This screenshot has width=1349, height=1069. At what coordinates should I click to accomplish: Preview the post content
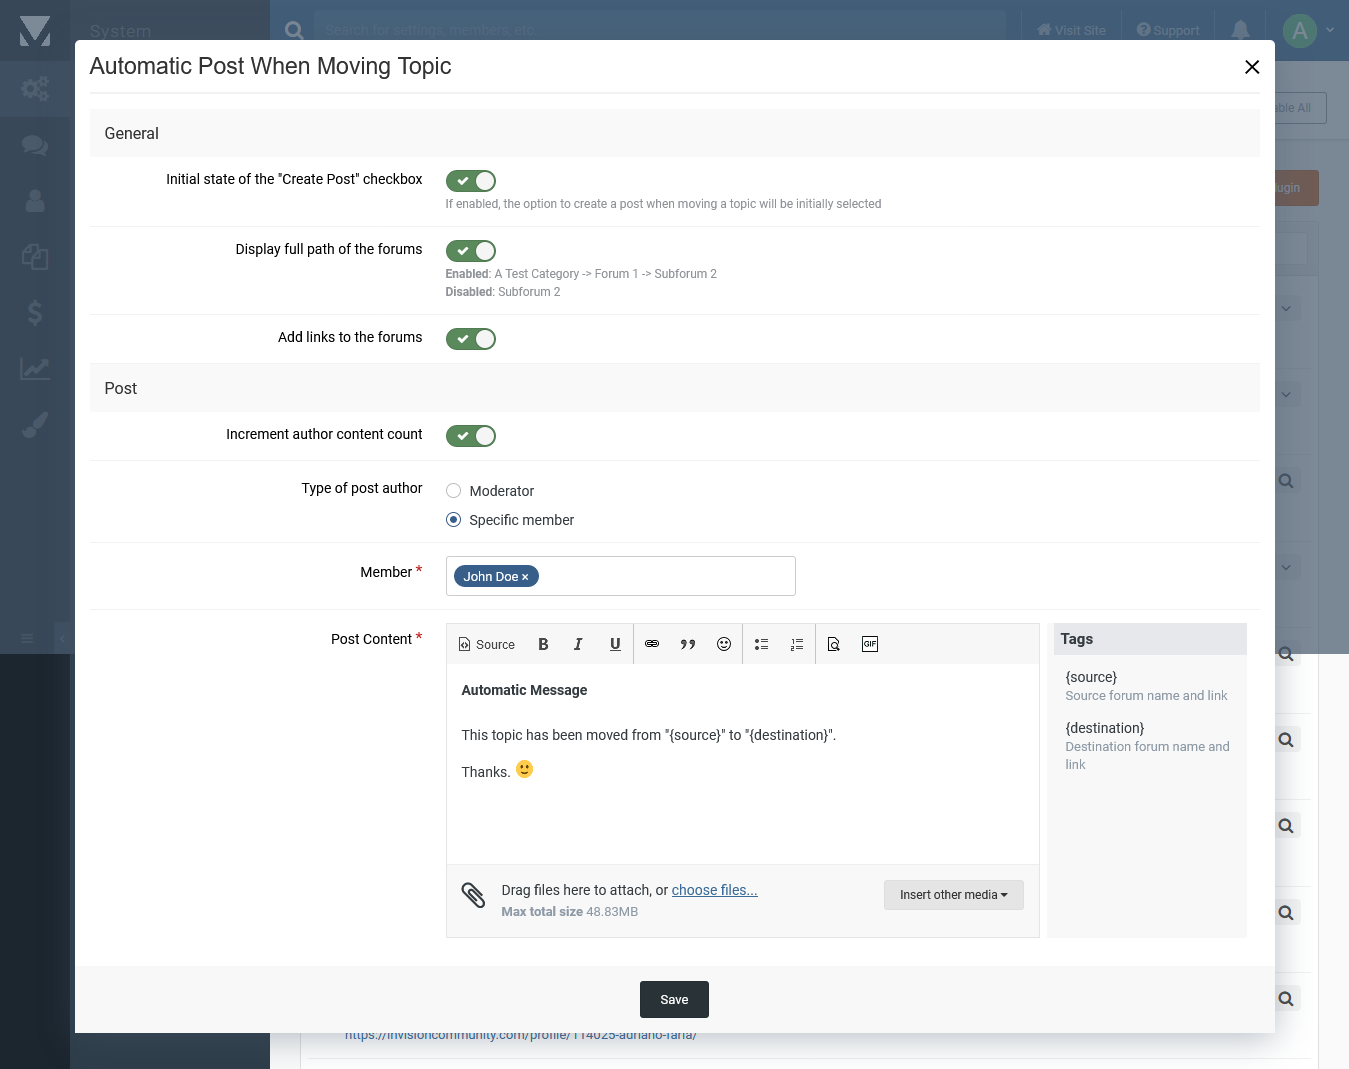pyautogui.click(x=834, y=644)
